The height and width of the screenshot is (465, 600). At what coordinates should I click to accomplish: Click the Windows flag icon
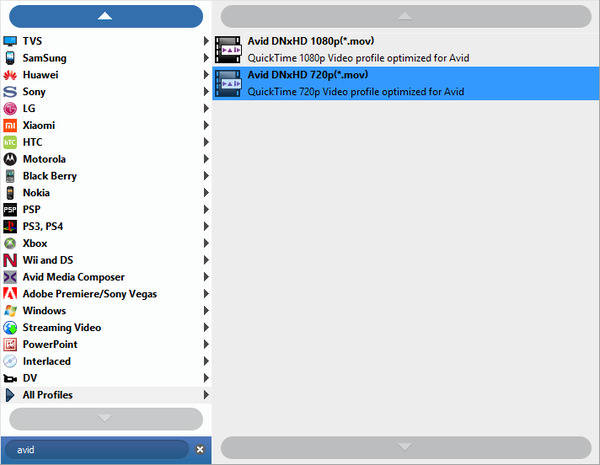pos(10,310)
